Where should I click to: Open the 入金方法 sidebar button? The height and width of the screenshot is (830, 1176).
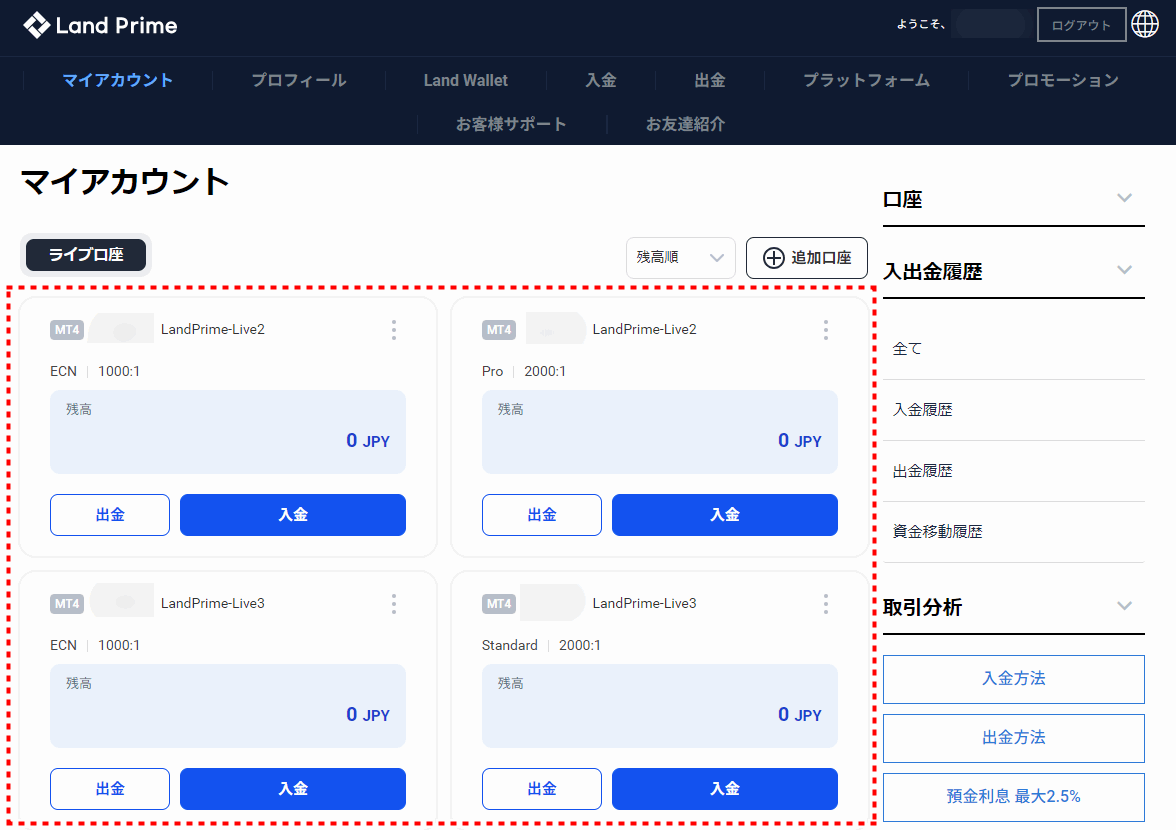coord(1013,679)
